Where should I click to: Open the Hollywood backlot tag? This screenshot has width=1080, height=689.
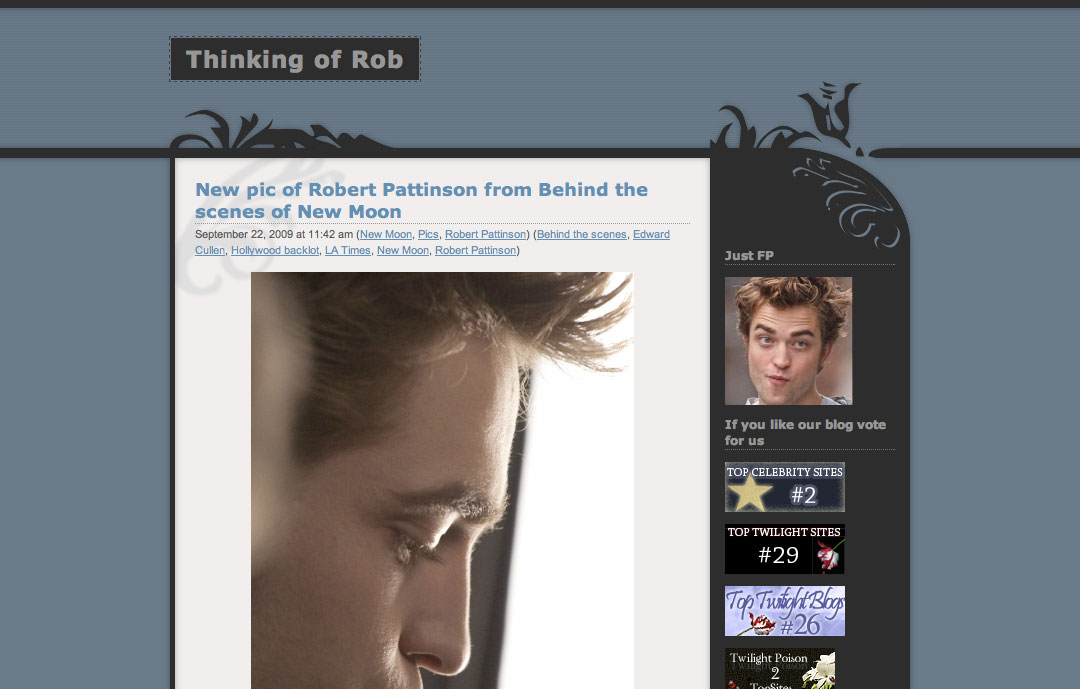click(x=275, y=250)
